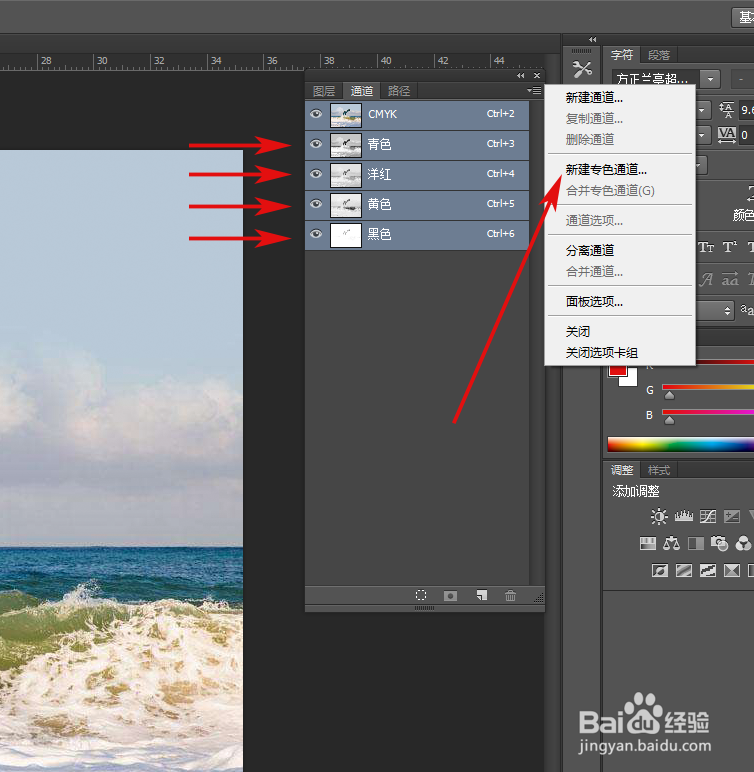Click save selection as channel icon
Image resolution: width=754 pixels, height=772 pixels.
[450, 596]
